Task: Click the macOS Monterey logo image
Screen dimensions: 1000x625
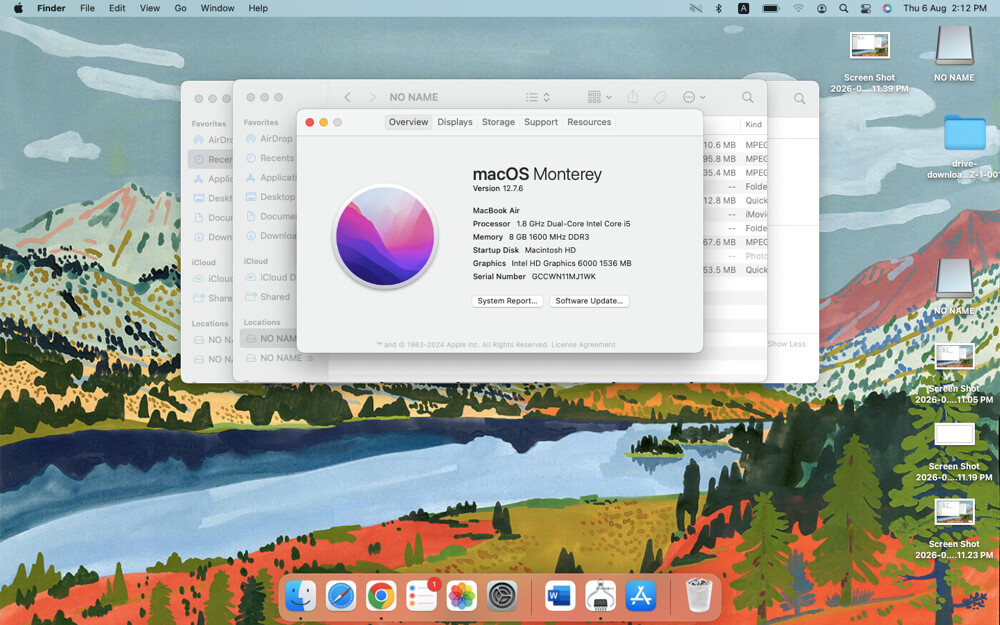Action: [x=385, y=236]
